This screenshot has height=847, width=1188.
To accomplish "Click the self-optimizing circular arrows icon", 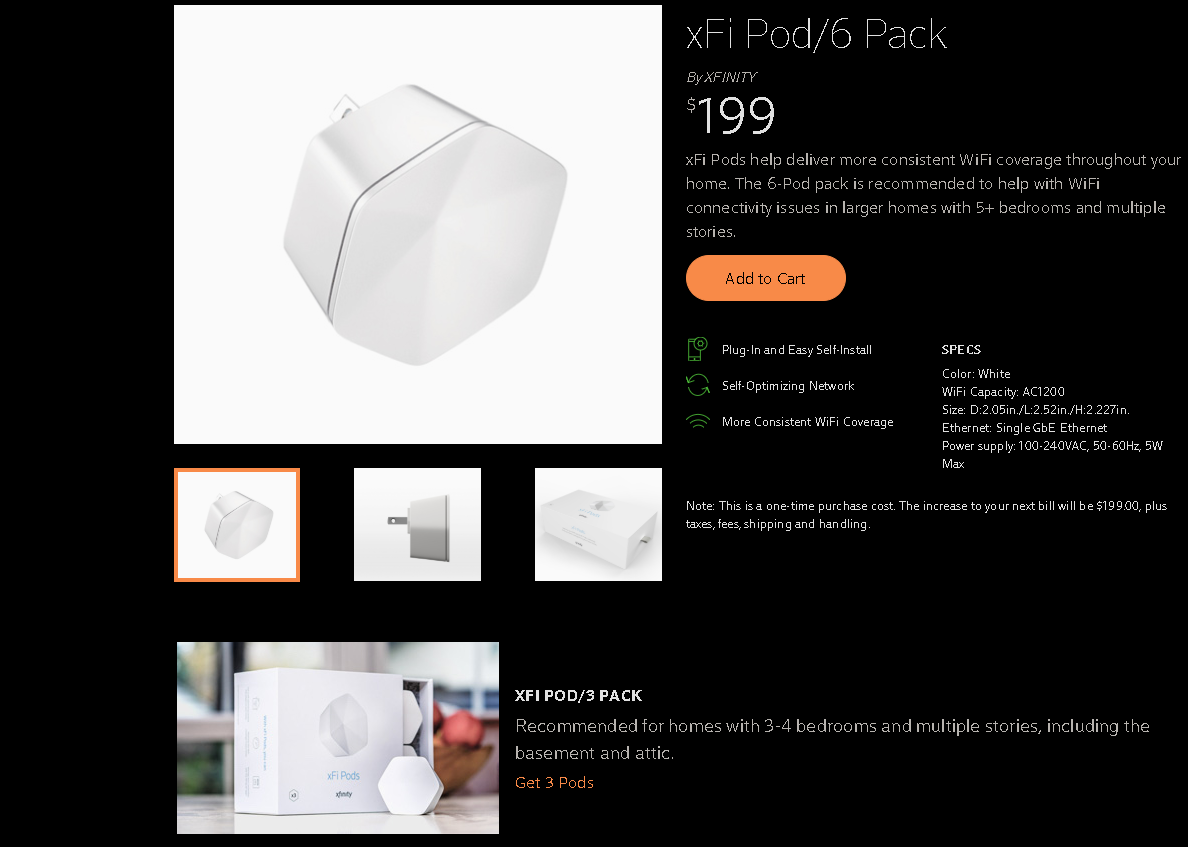I will 698,385.
